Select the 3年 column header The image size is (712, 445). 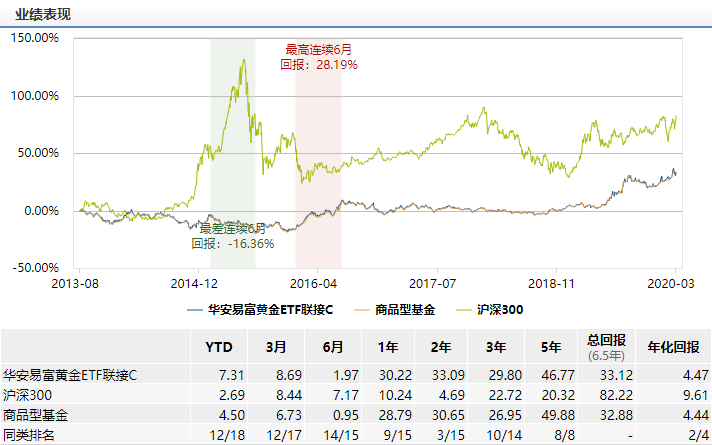click(496, 347)
